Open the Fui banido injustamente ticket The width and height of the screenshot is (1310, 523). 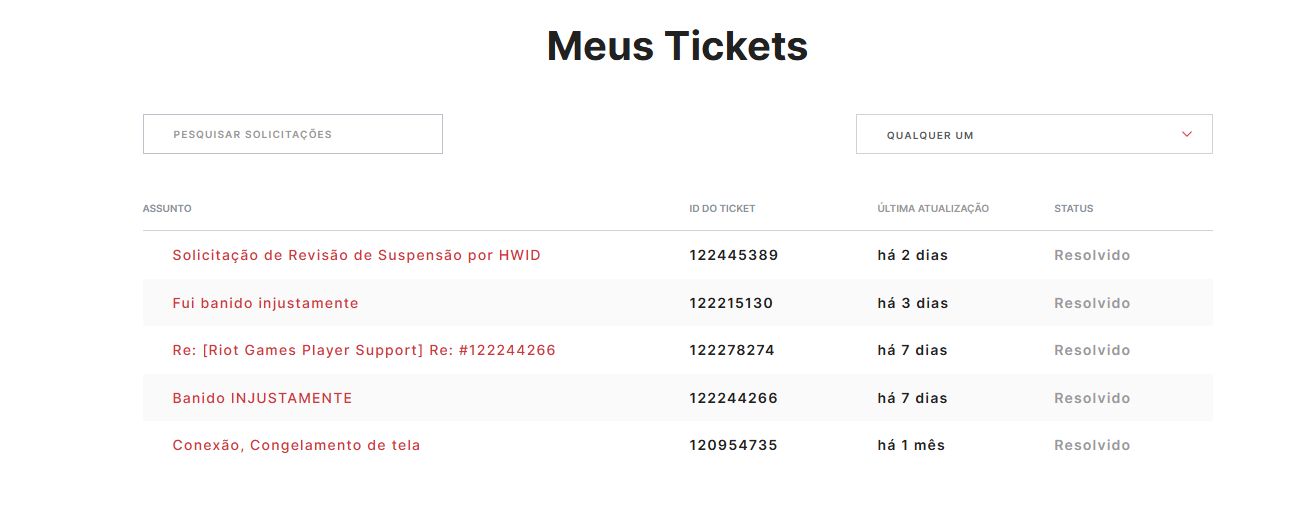click(265, 303)
